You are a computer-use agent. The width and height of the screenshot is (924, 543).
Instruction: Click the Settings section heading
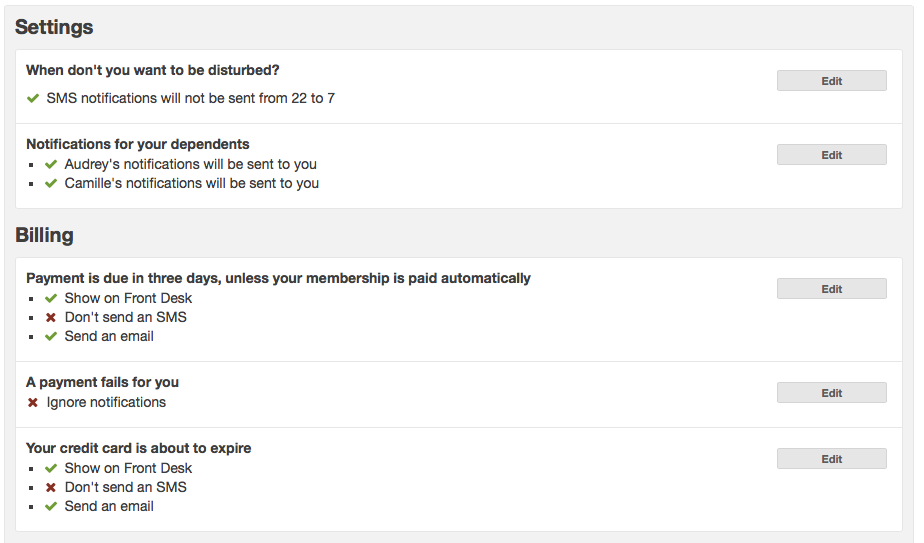tap(54, 27)
